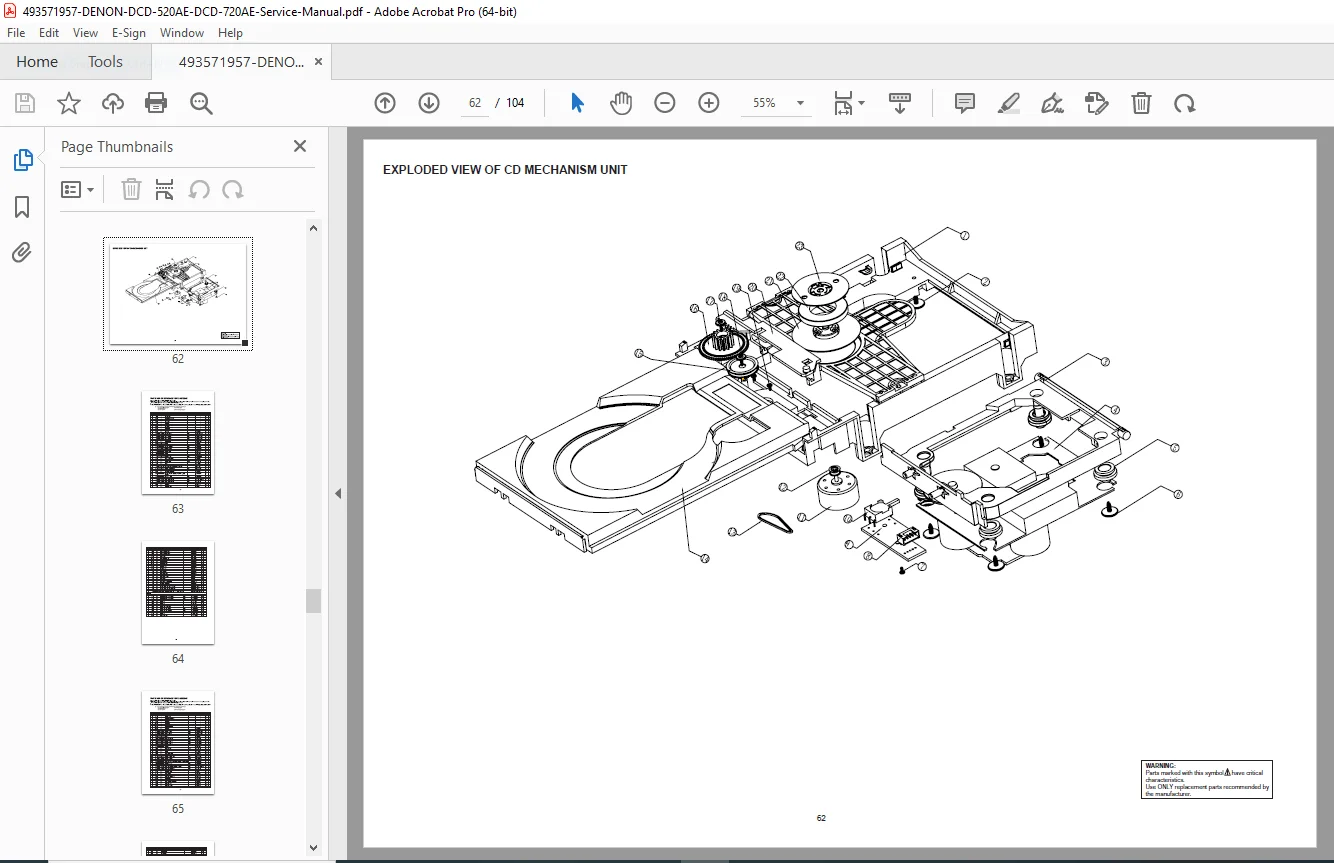
Task: Rotate the page with the toolbar rotate icon
Action: (x=1185, y=103)
